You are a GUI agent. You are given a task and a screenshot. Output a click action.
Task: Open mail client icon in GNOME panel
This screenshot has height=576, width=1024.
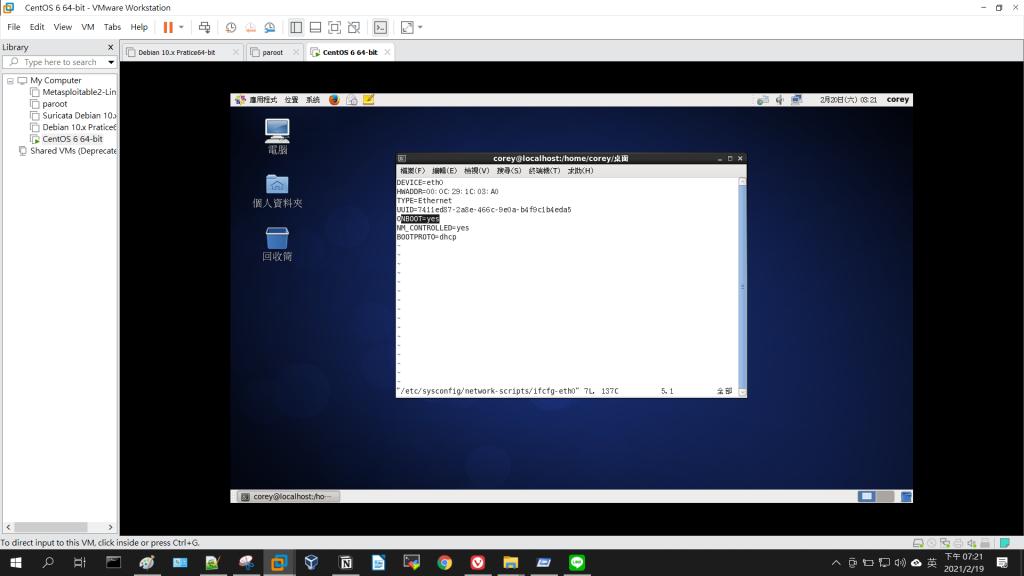pos(351,100)
